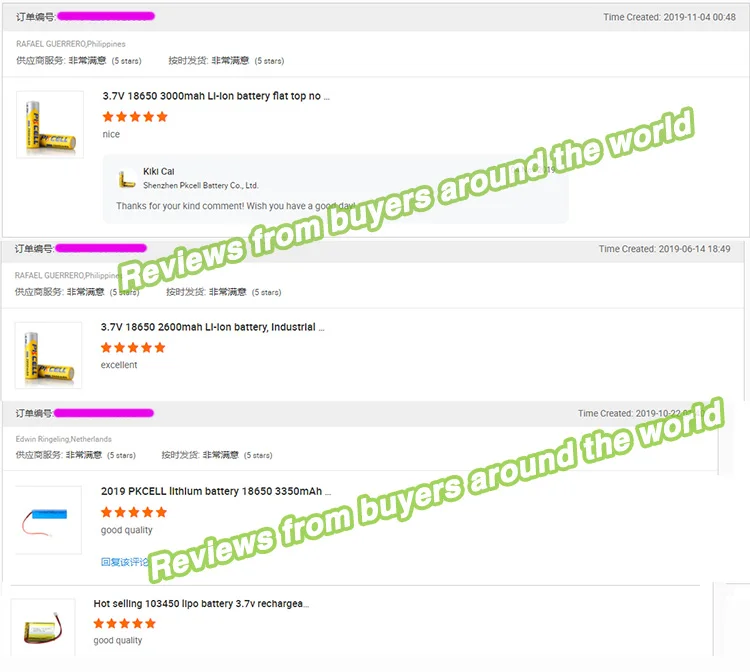This screenshot has width=750, height=672.
Task: Open the 2600mah battery product thumbnail
Action: tap(48, 355)
